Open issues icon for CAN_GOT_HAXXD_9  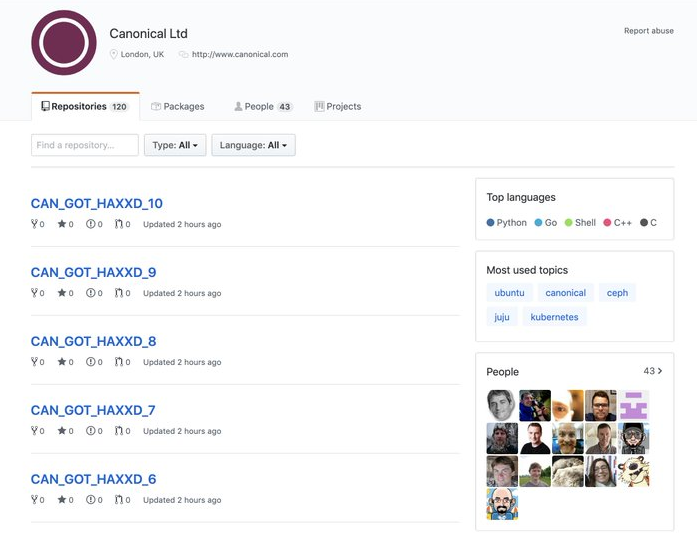90,292
